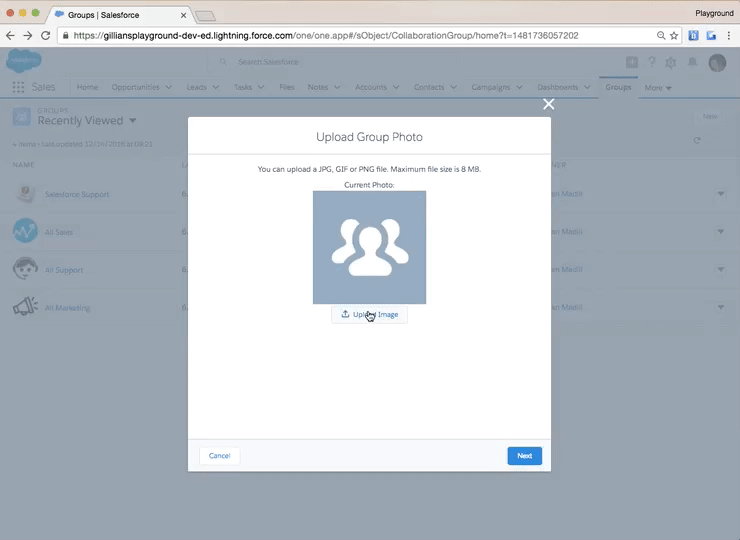
Task: Reload the page with the refresh icon
Action: 45,35
